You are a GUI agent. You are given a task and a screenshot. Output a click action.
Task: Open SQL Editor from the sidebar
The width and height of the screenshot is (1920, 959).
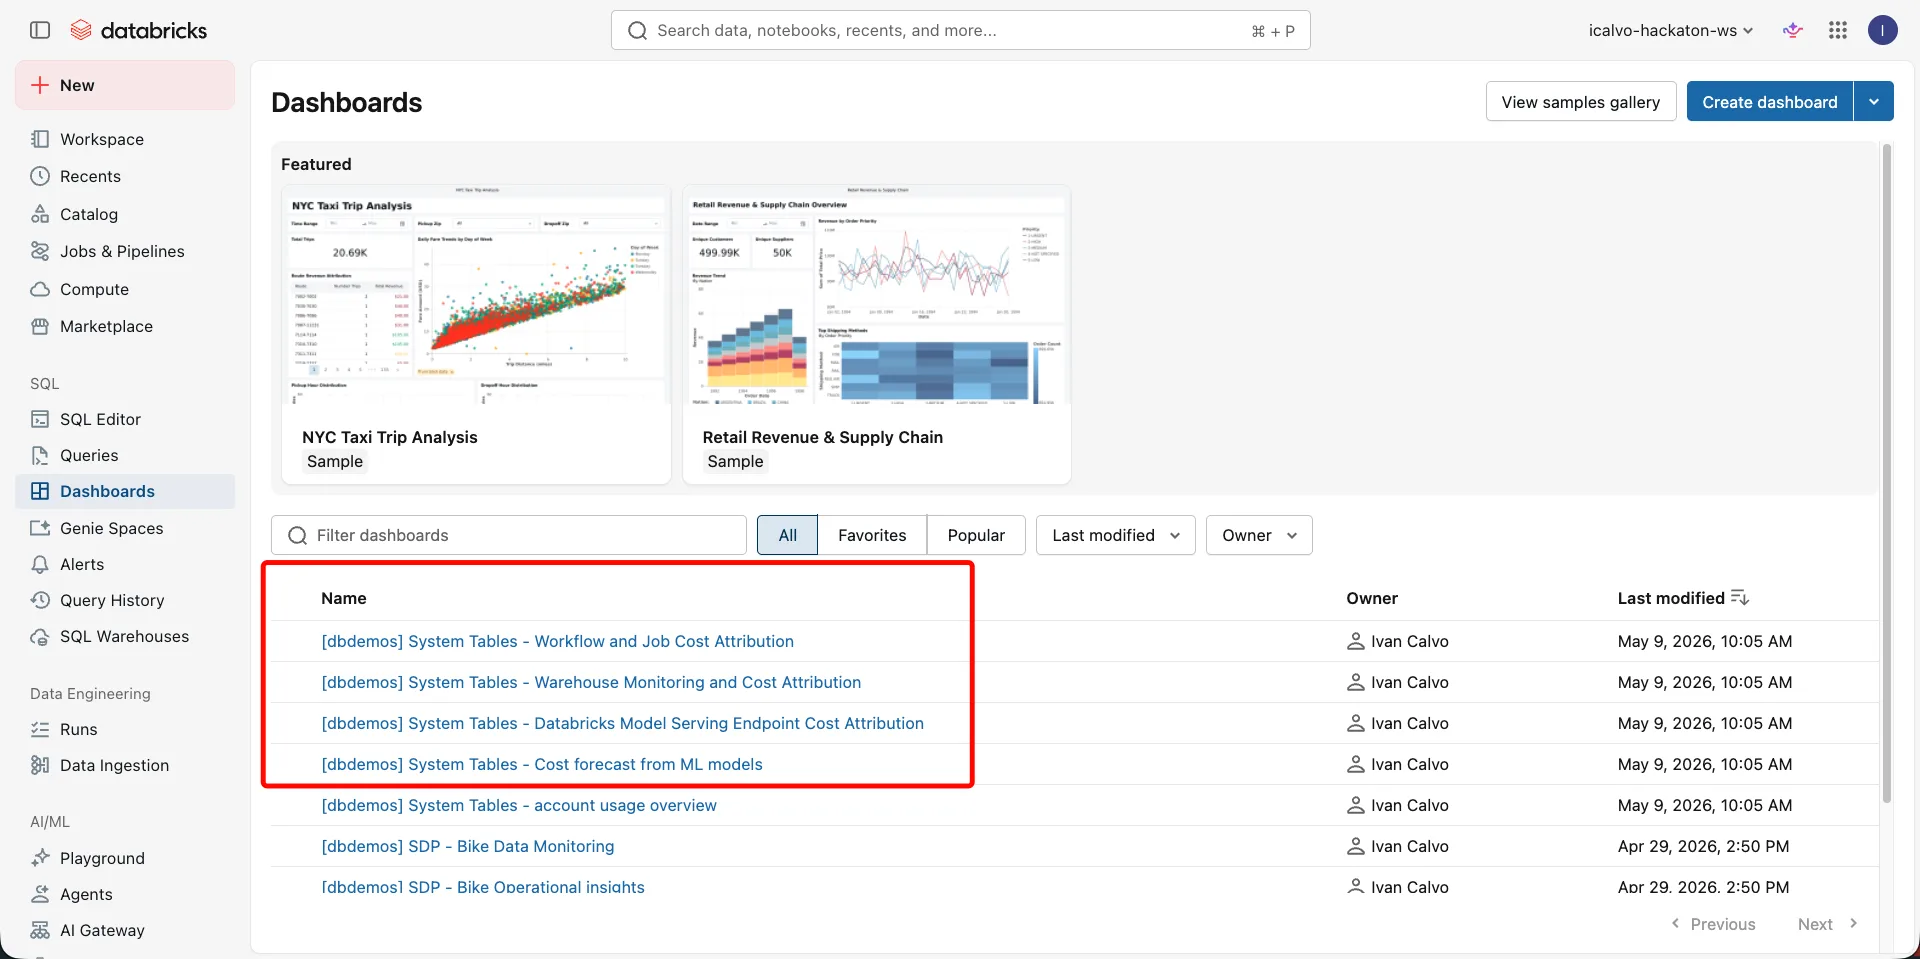(125, 419)
